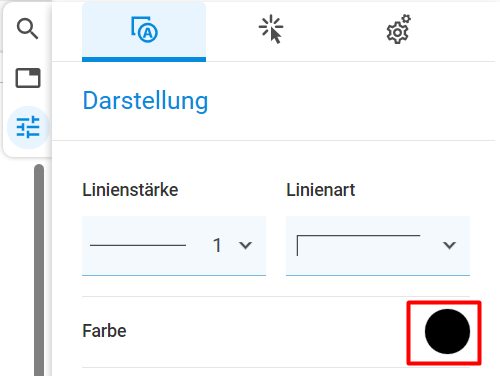Open the black Farbe color picker
The image size is (500, 376).
coord(447,331)
